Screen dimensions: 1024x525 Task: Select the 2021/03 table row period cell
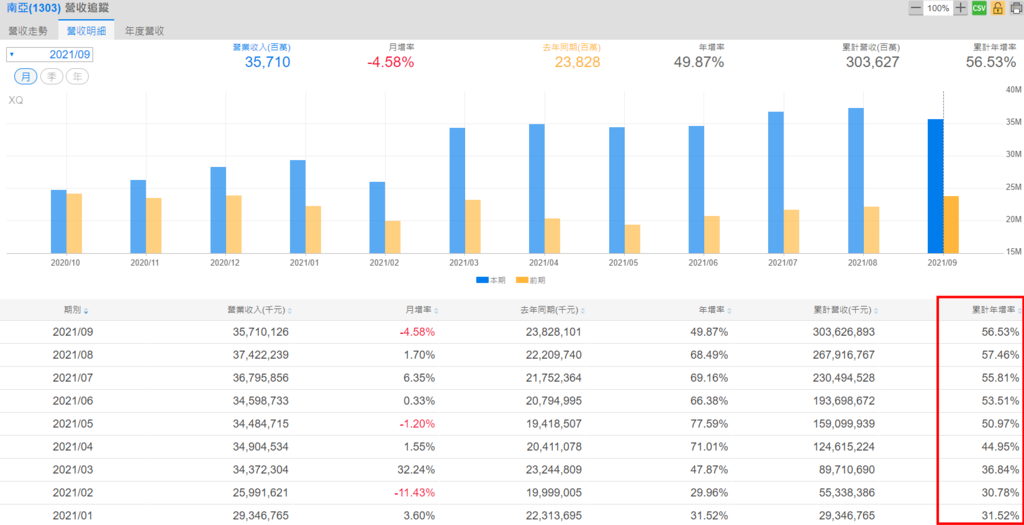tap(71, 470)
